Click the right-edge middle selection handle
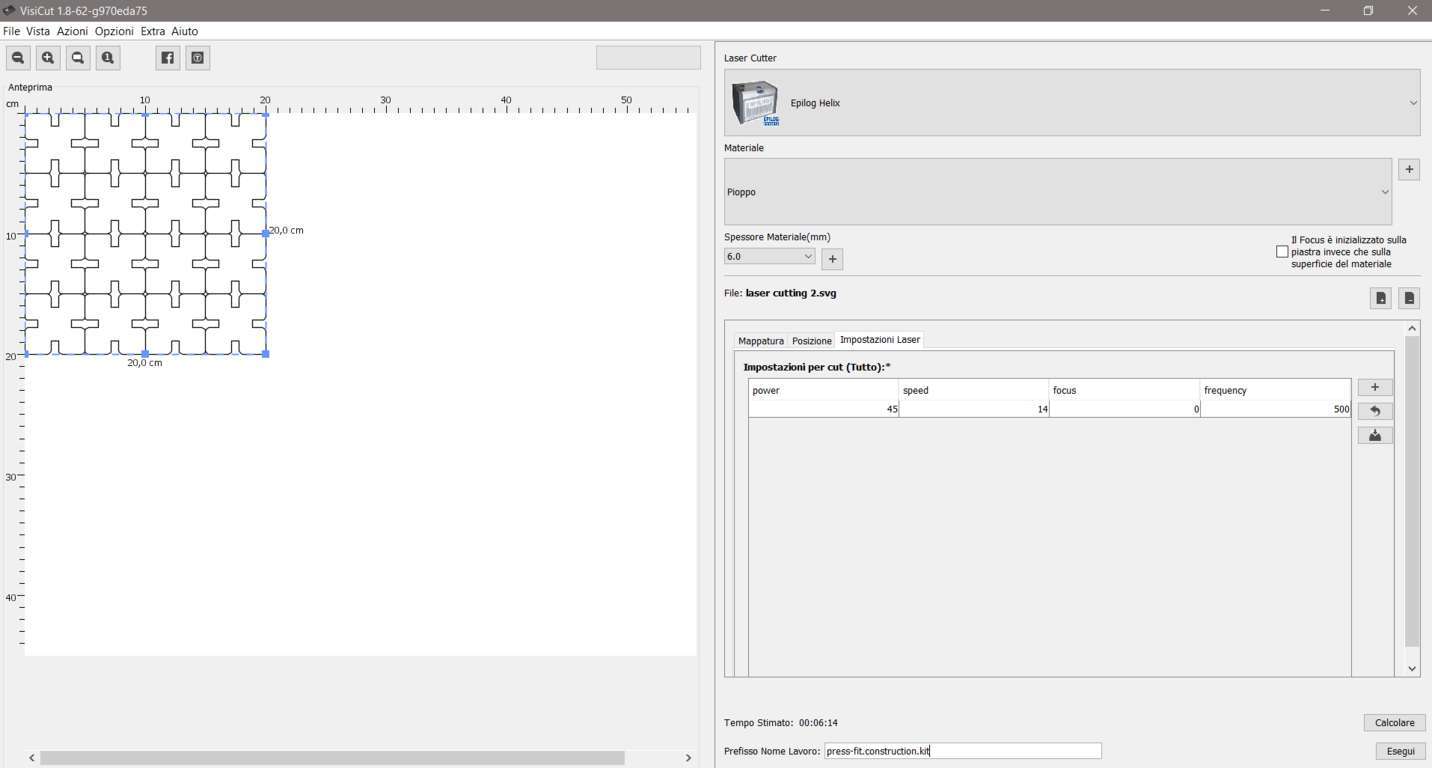1432x768 pixels. pyautogui.click(x=265, y=233)
